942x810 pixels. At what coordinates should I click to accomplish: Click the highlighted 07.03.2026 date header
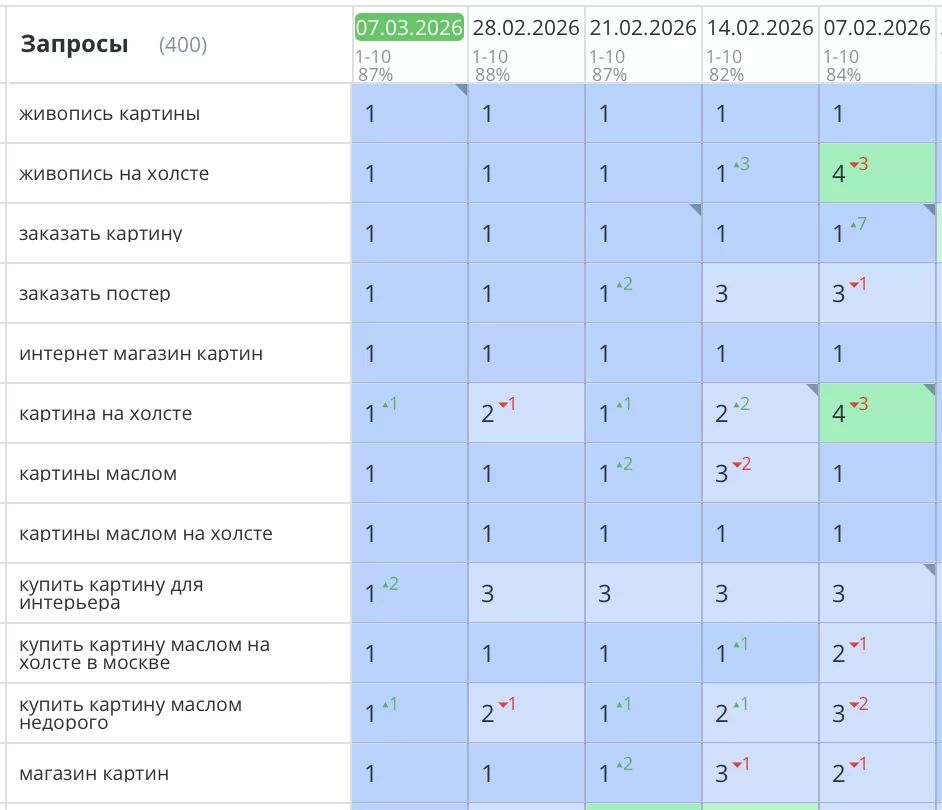[409, 28]
